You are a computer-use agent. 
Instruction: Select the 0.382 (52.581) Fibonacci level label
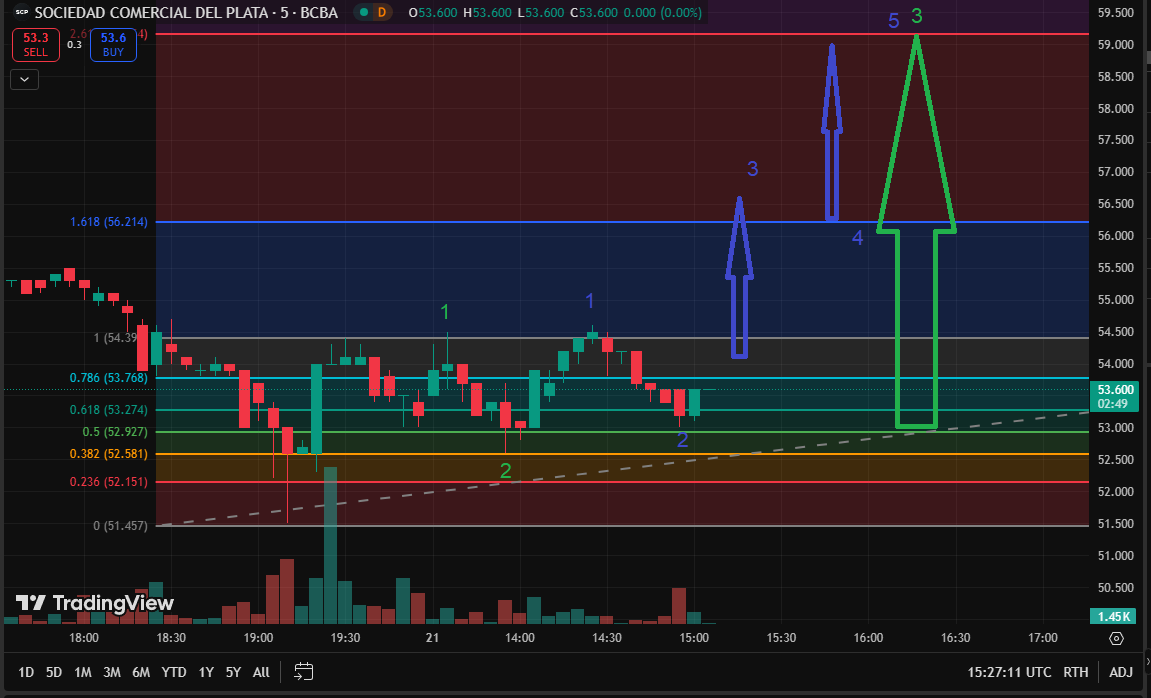coord(109,454)
